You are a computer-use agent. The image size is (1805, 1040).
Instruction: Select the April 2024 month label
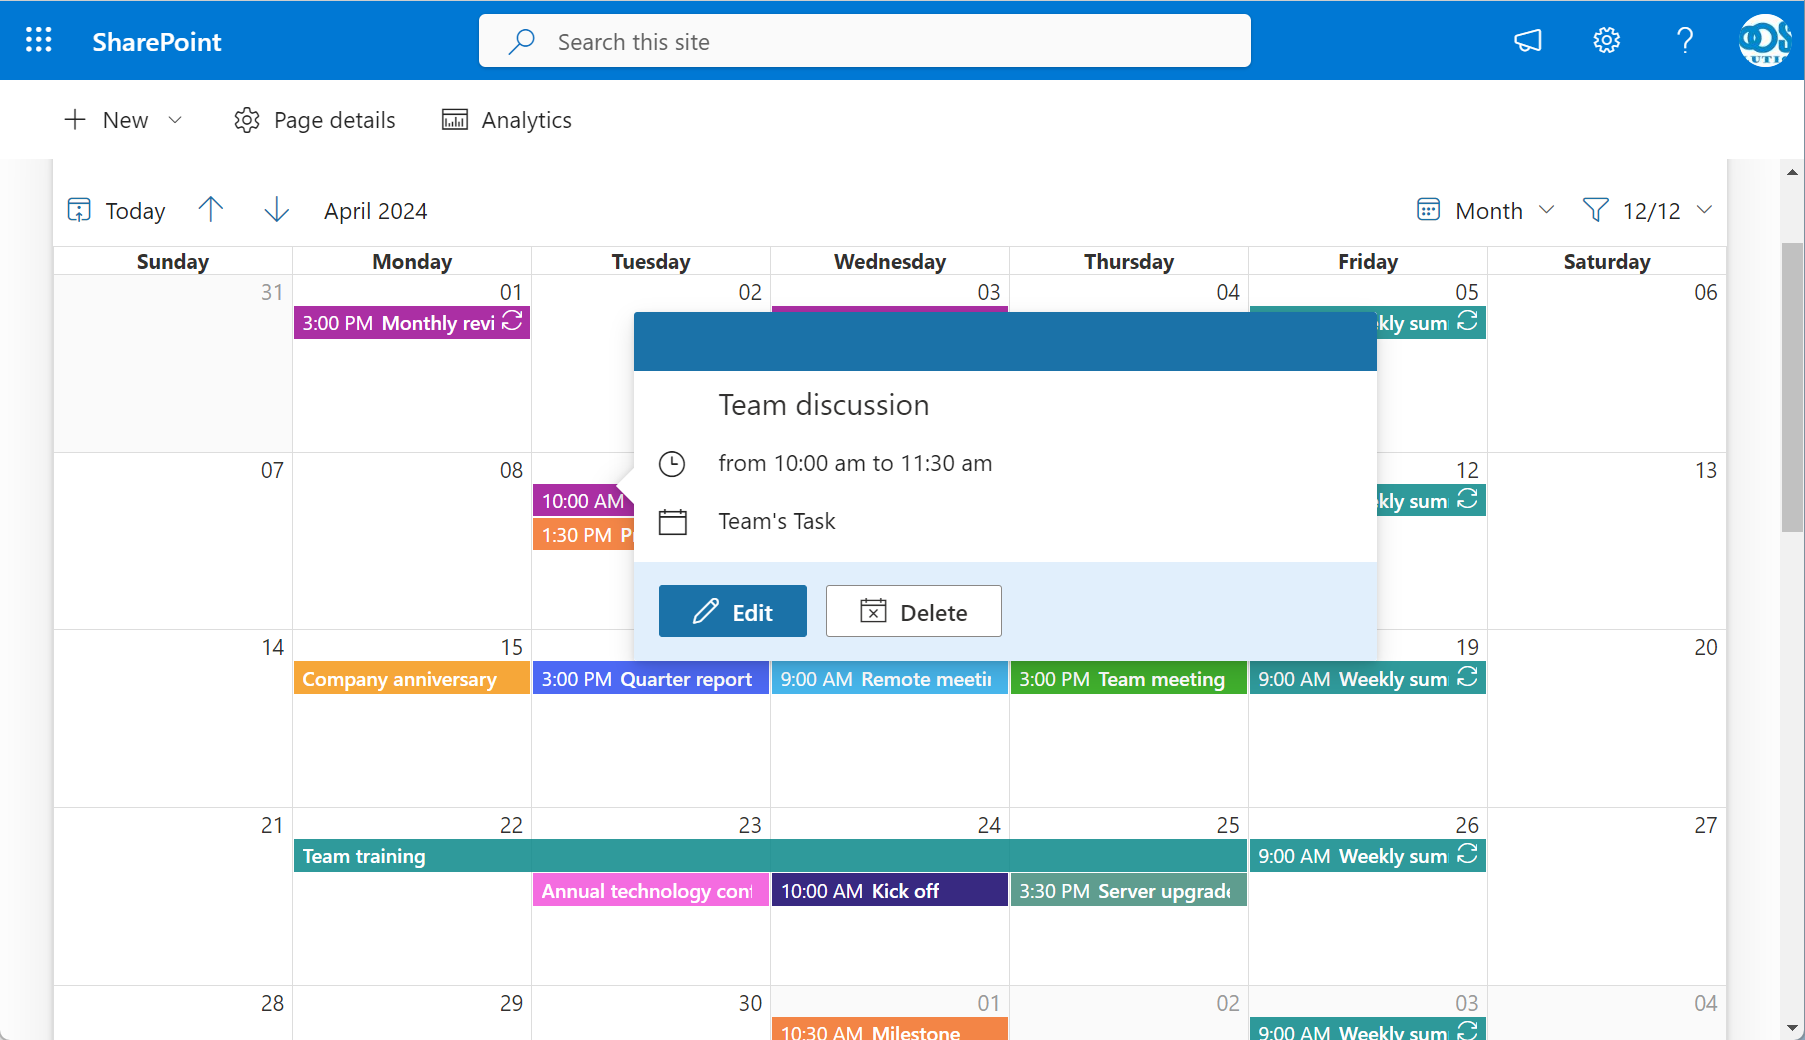click(x=376, y=210)
